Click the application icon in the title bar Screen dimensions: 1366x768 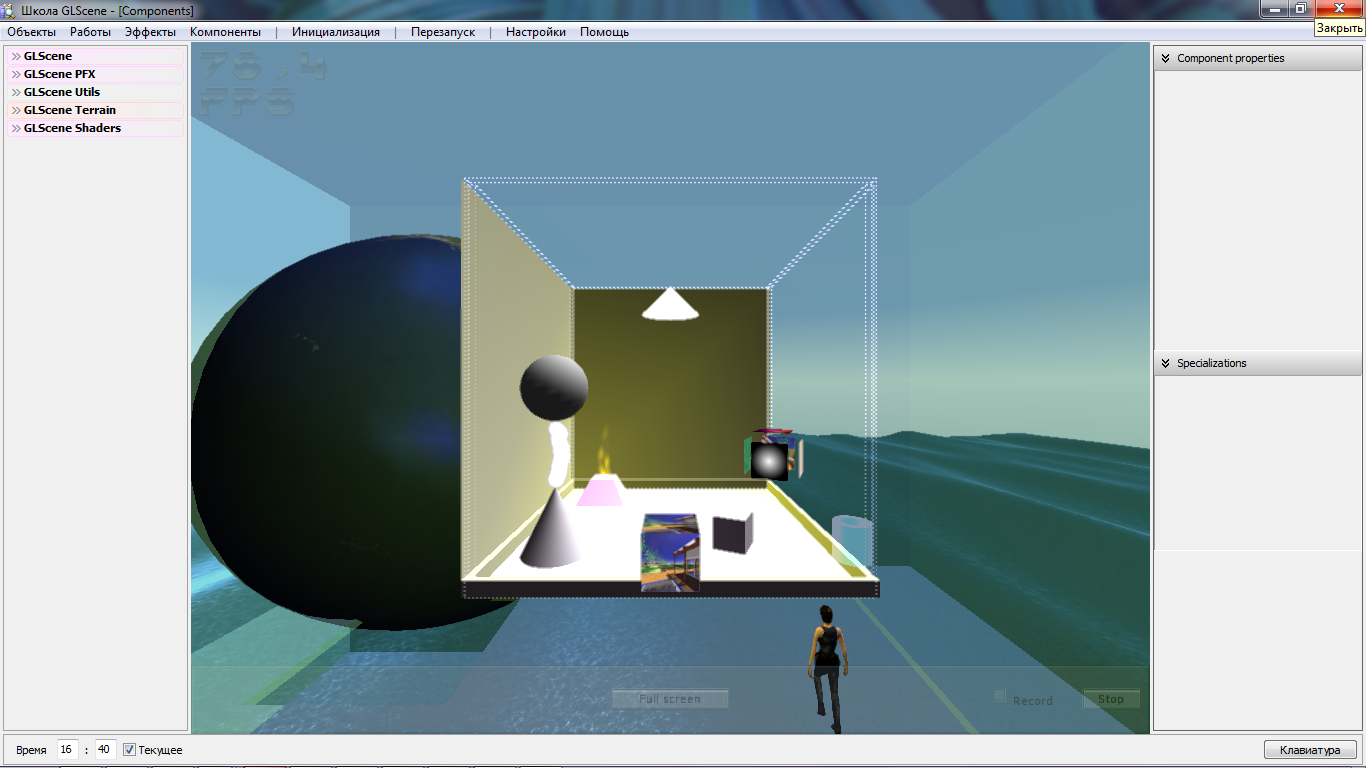(9, 10)
